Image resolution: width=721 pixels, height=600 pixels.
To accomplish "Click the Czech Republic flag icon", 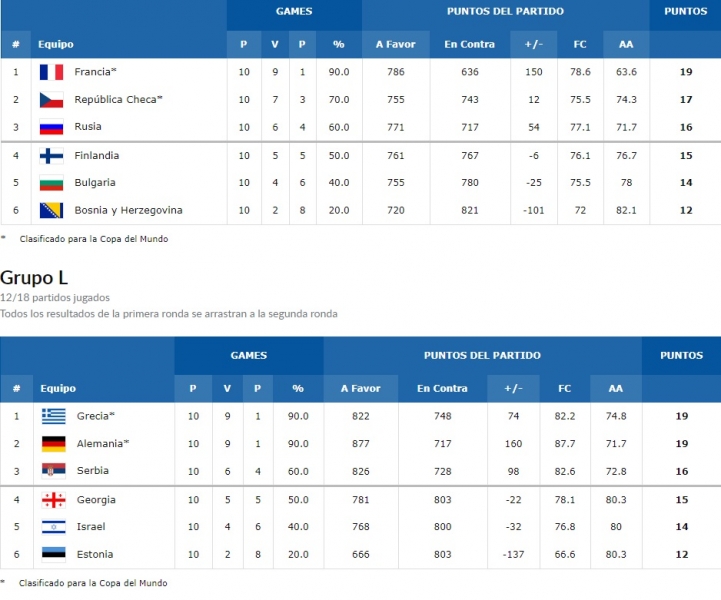I will click(x=52, y=100).
